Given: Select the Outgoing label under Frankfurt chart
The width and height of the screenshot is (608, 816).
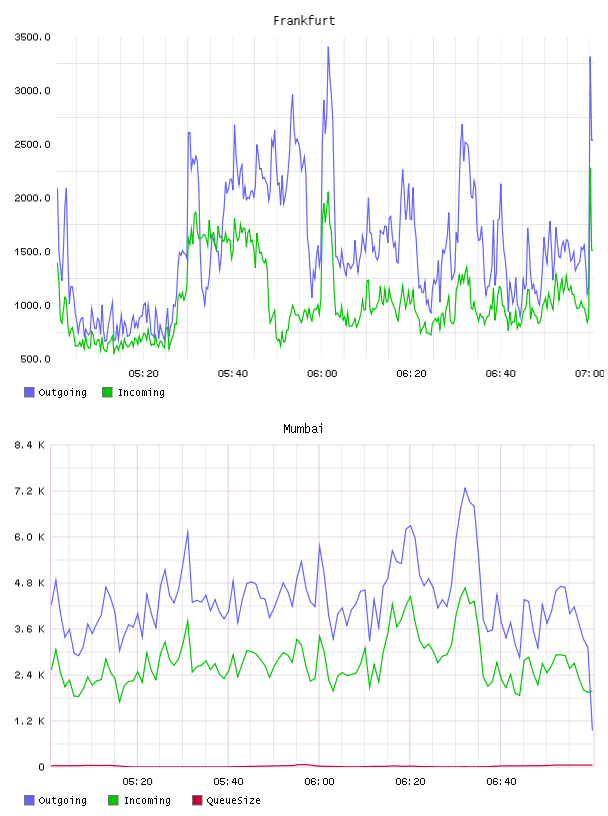Looking at the screenshot, I should [x=62, y=393].
